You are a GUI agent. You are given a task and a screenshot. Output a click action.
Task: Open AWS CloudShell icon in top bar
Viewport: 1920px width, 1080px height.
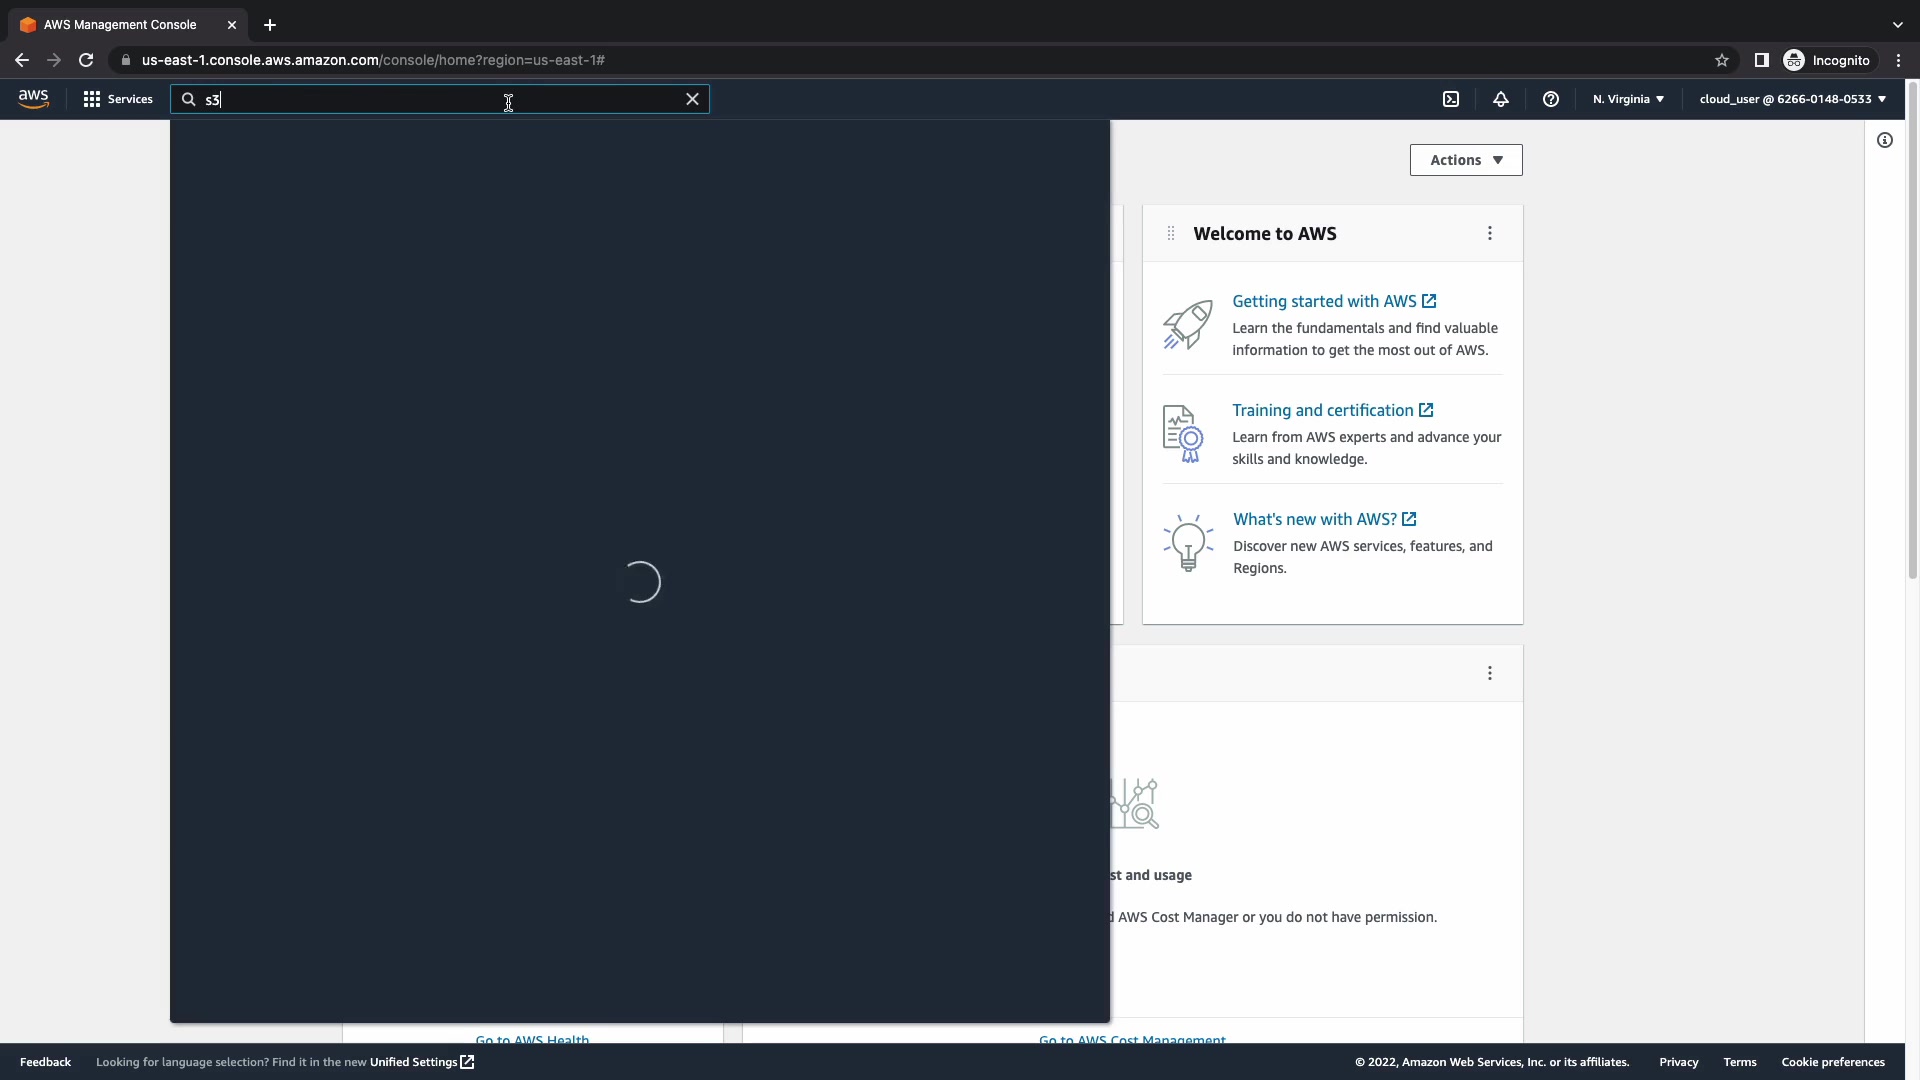[x=1451, y=99]
